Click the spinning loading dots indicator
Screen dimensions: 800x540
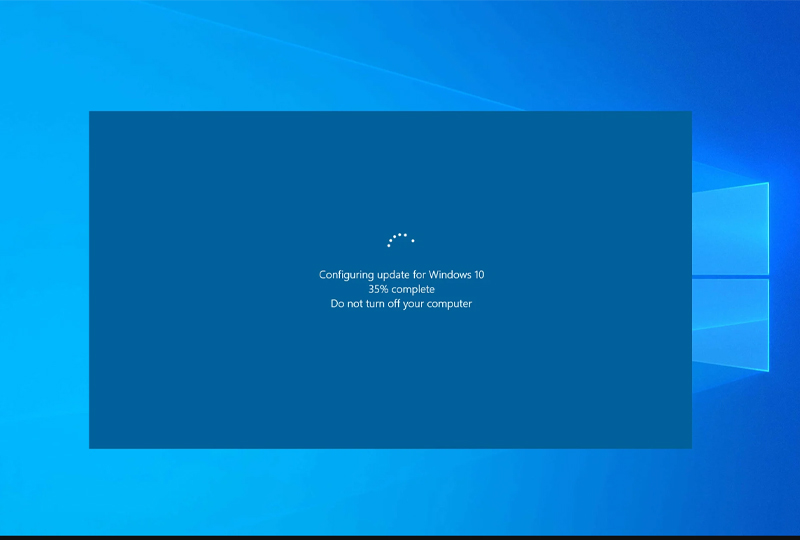[x=401, y=240]
